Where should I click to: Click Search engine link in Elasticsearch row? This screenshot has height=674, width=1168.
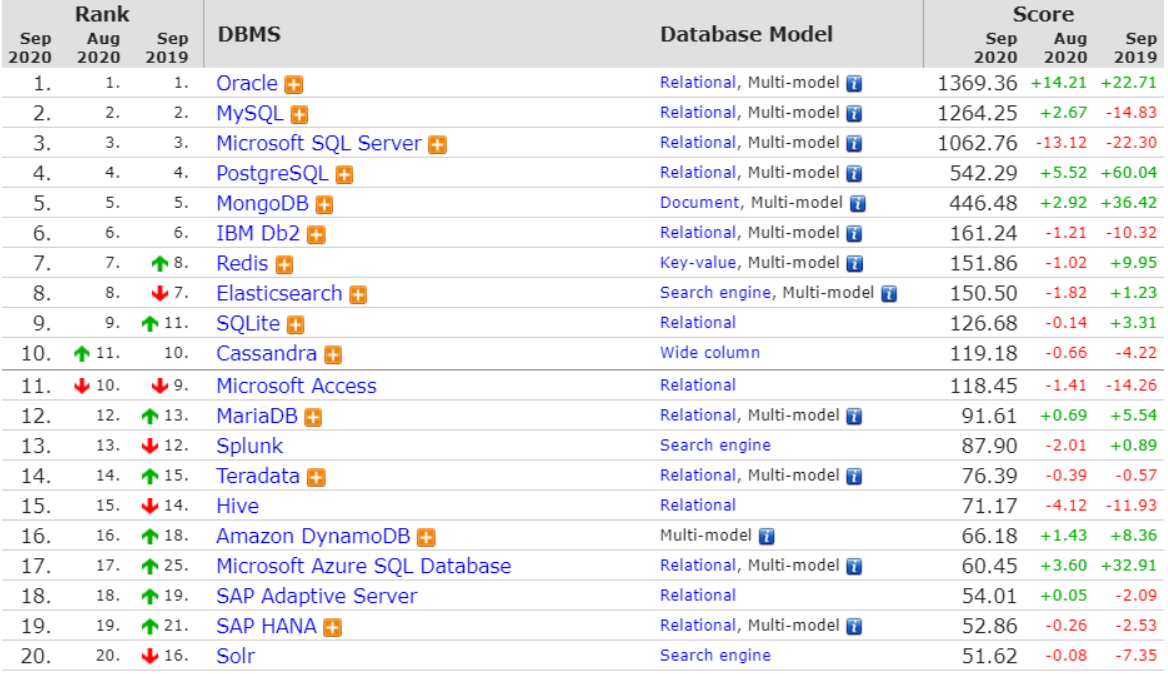(715, 293)
